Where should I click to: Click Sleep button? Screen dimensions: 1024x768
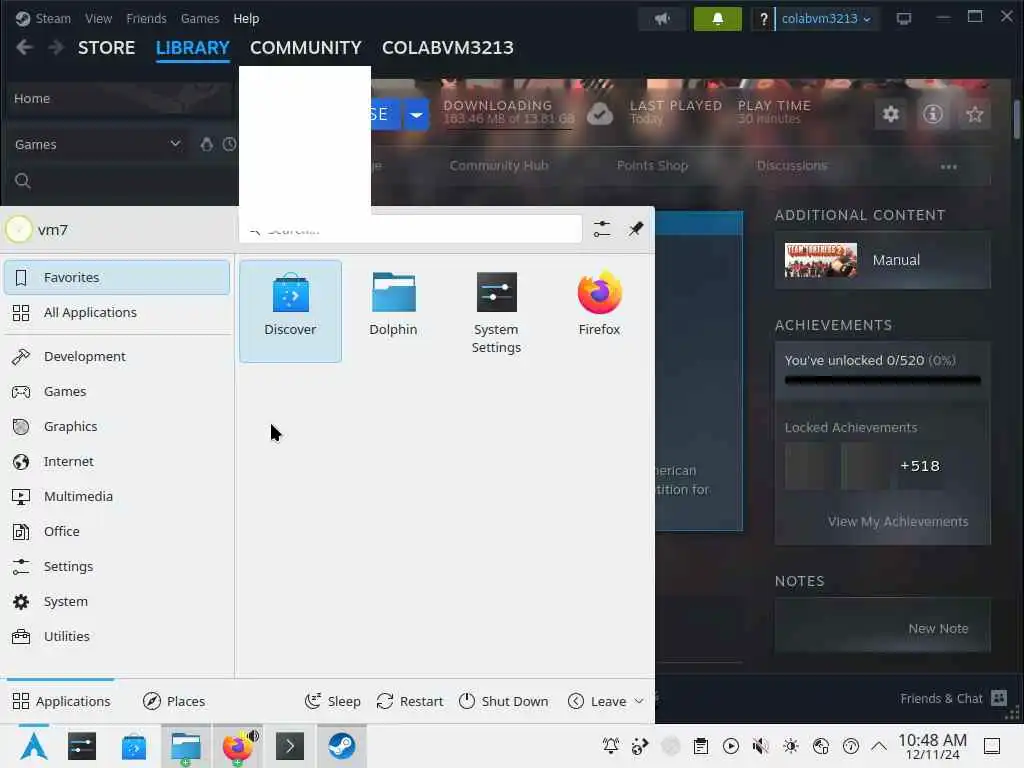click(332, 701)
